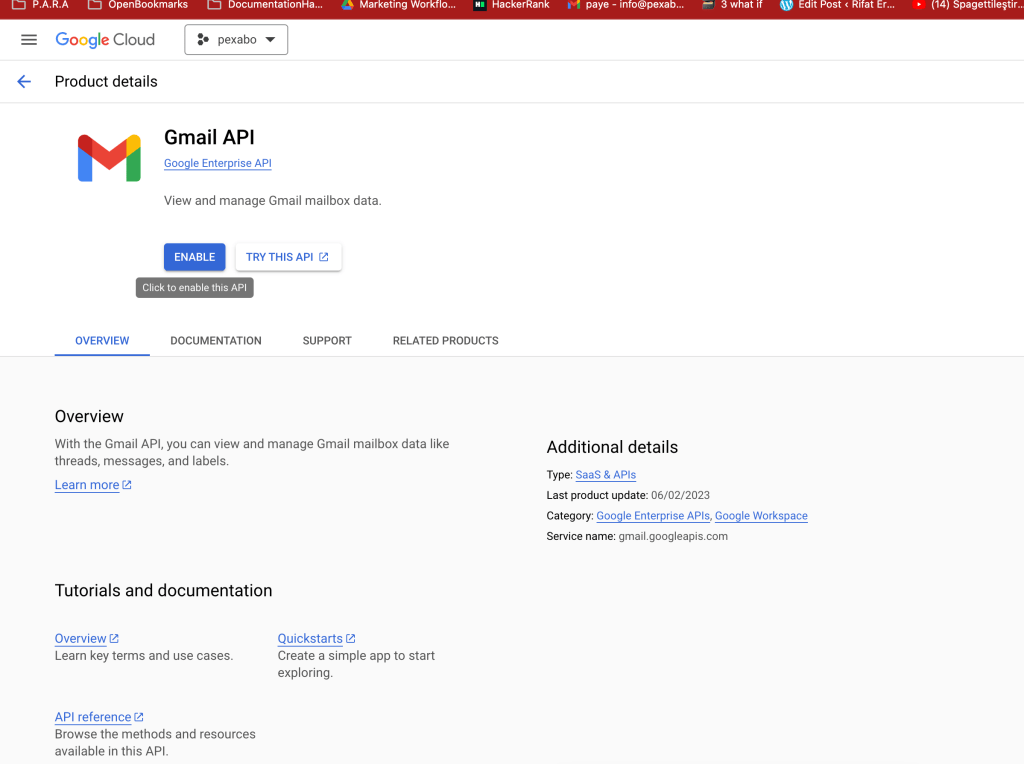Open the (14) Spagettileştir YouTube bookmark

coord(968,5)
